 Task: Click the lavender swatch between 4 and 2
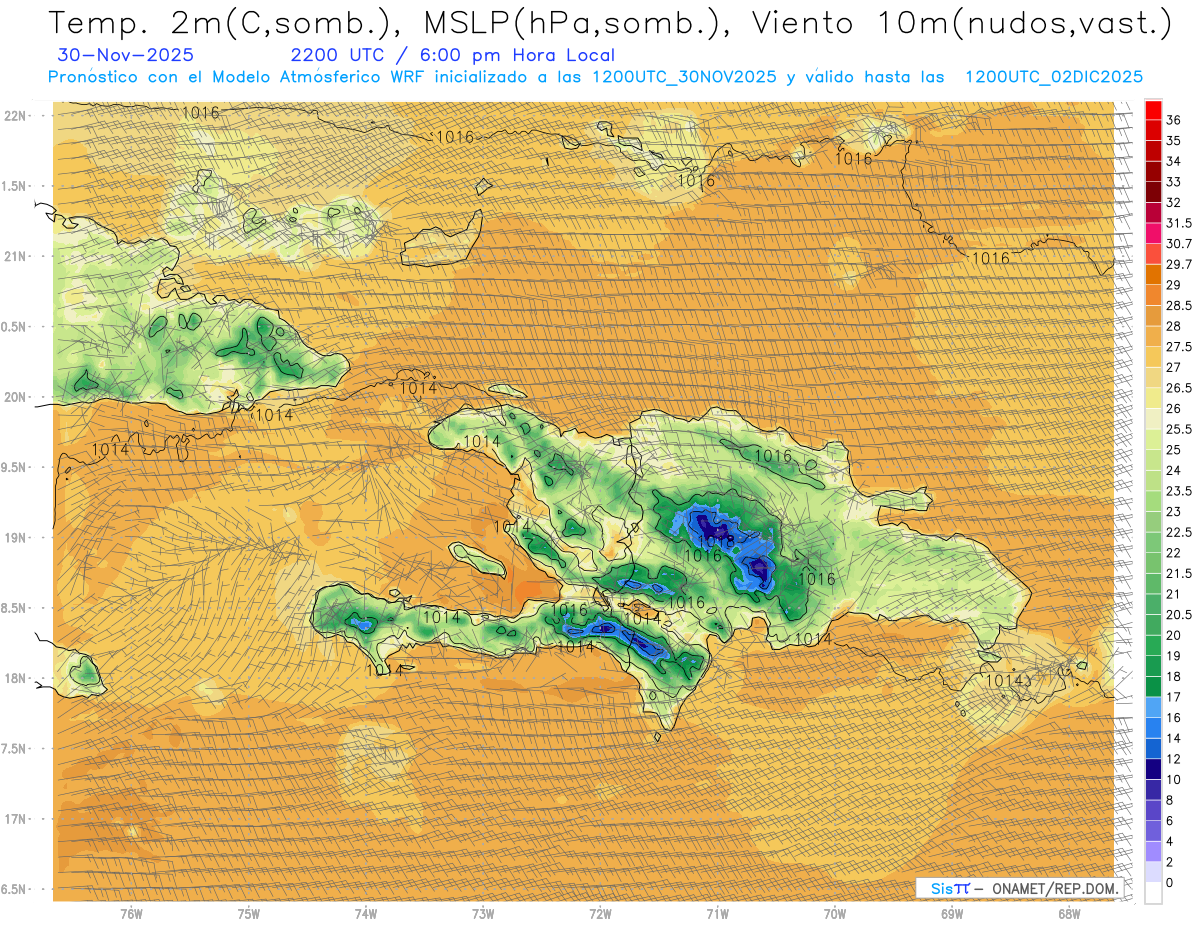[1153, 851]
